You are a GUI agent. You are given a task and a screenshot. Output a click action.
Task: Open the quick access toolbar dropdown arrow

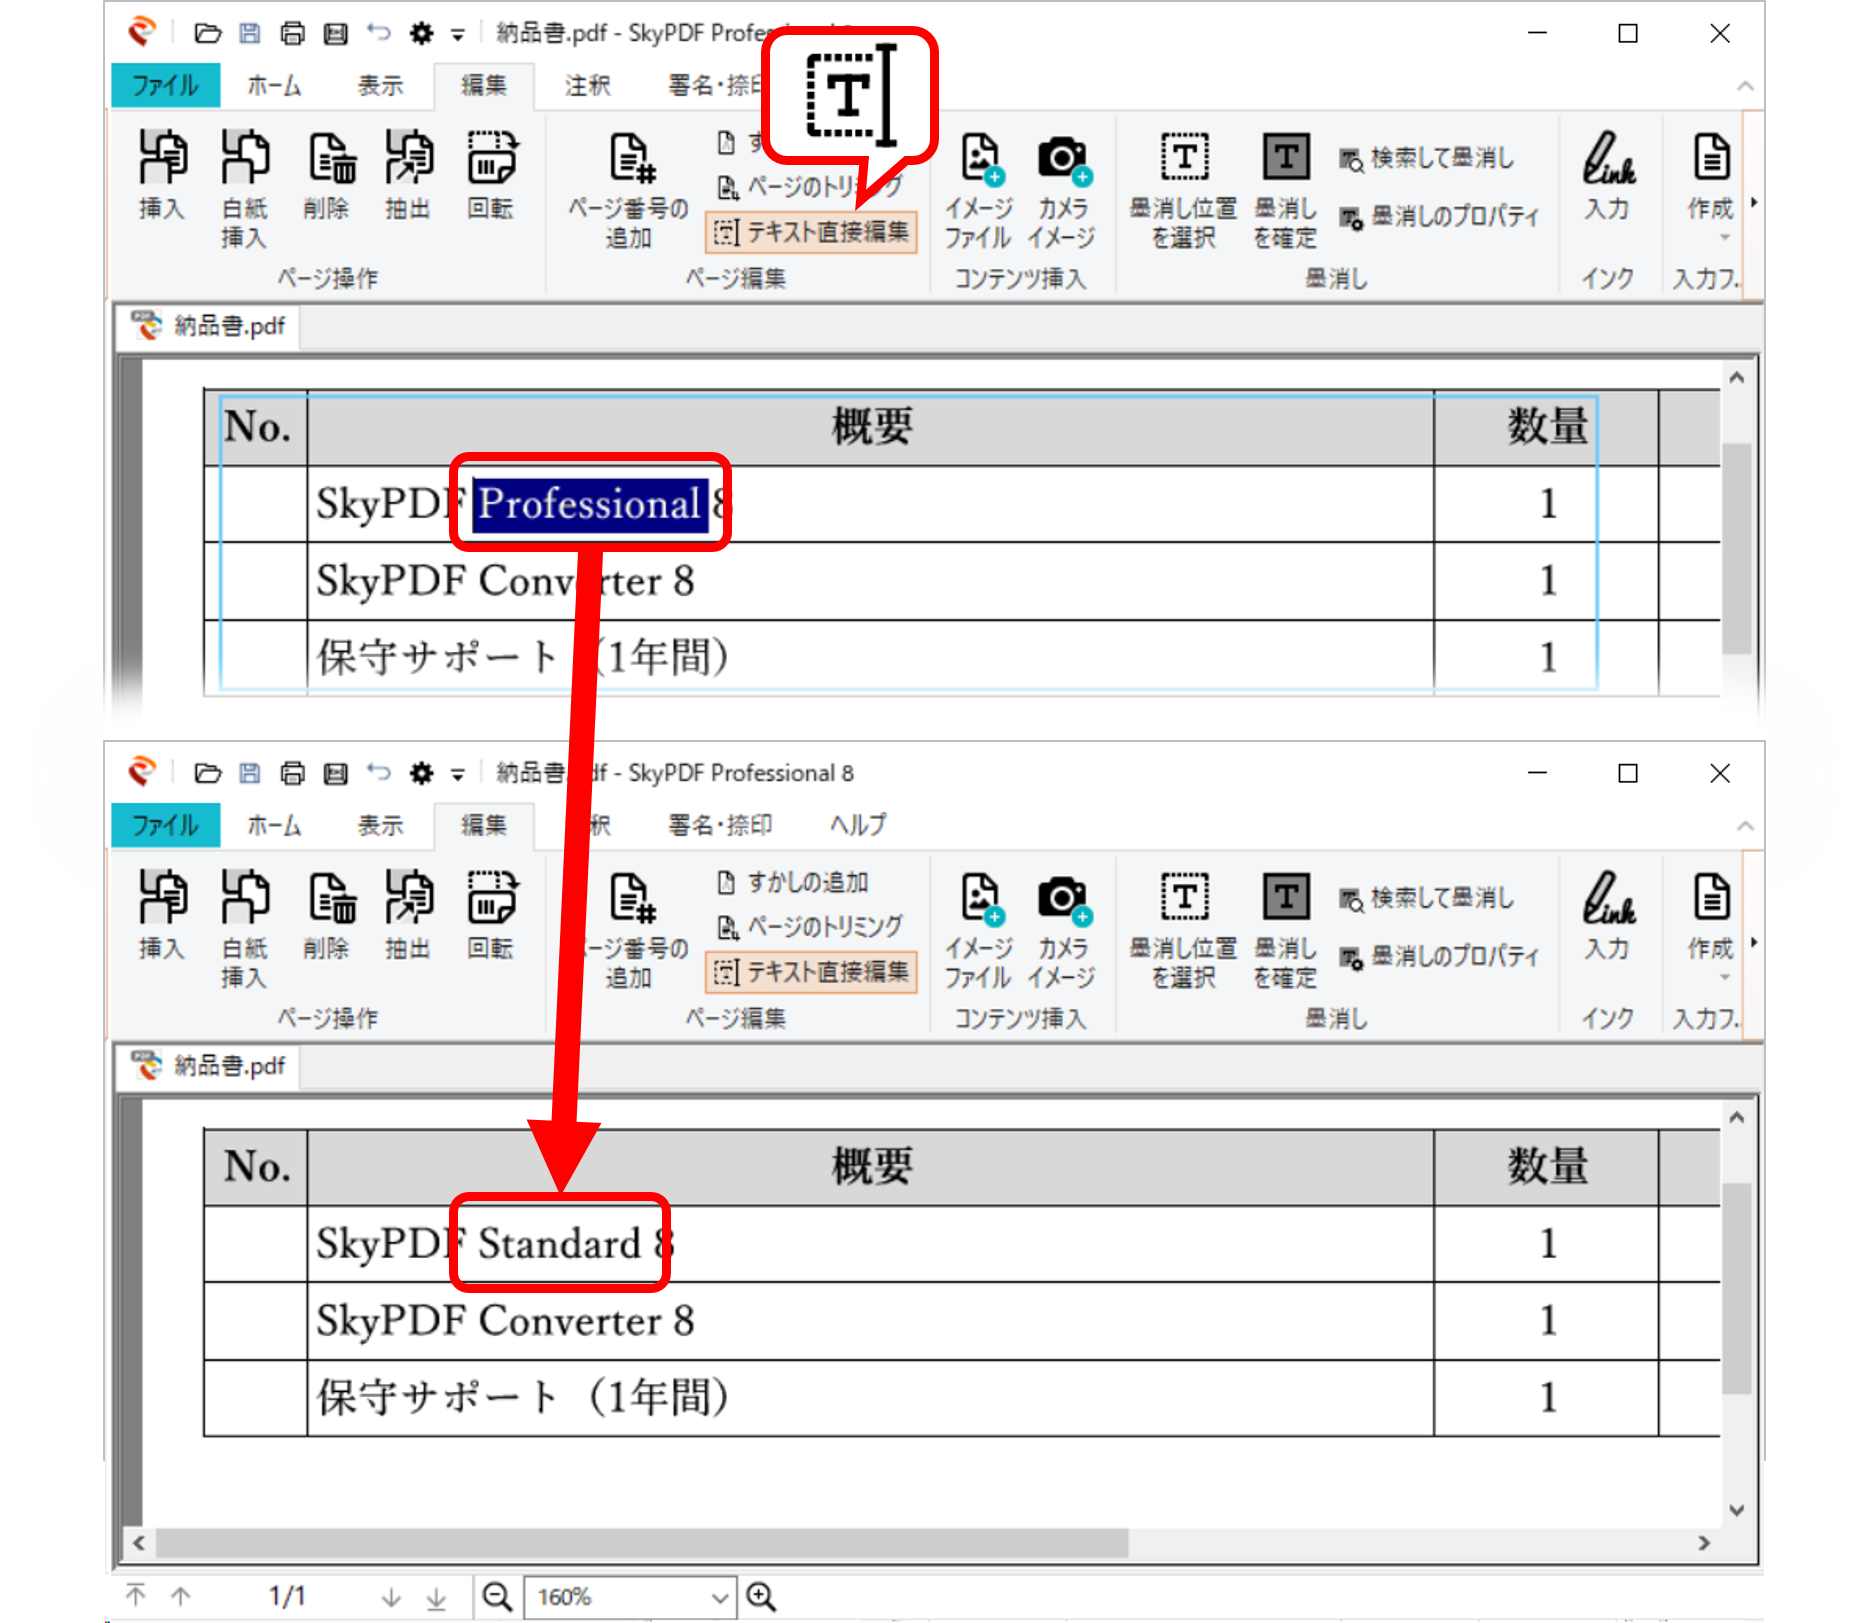(456, 33)
